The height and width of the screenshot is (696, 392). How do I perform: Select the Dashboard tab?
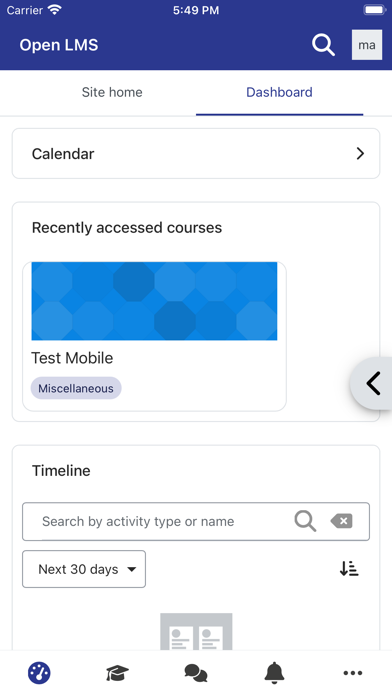click(x=279, y=92)
